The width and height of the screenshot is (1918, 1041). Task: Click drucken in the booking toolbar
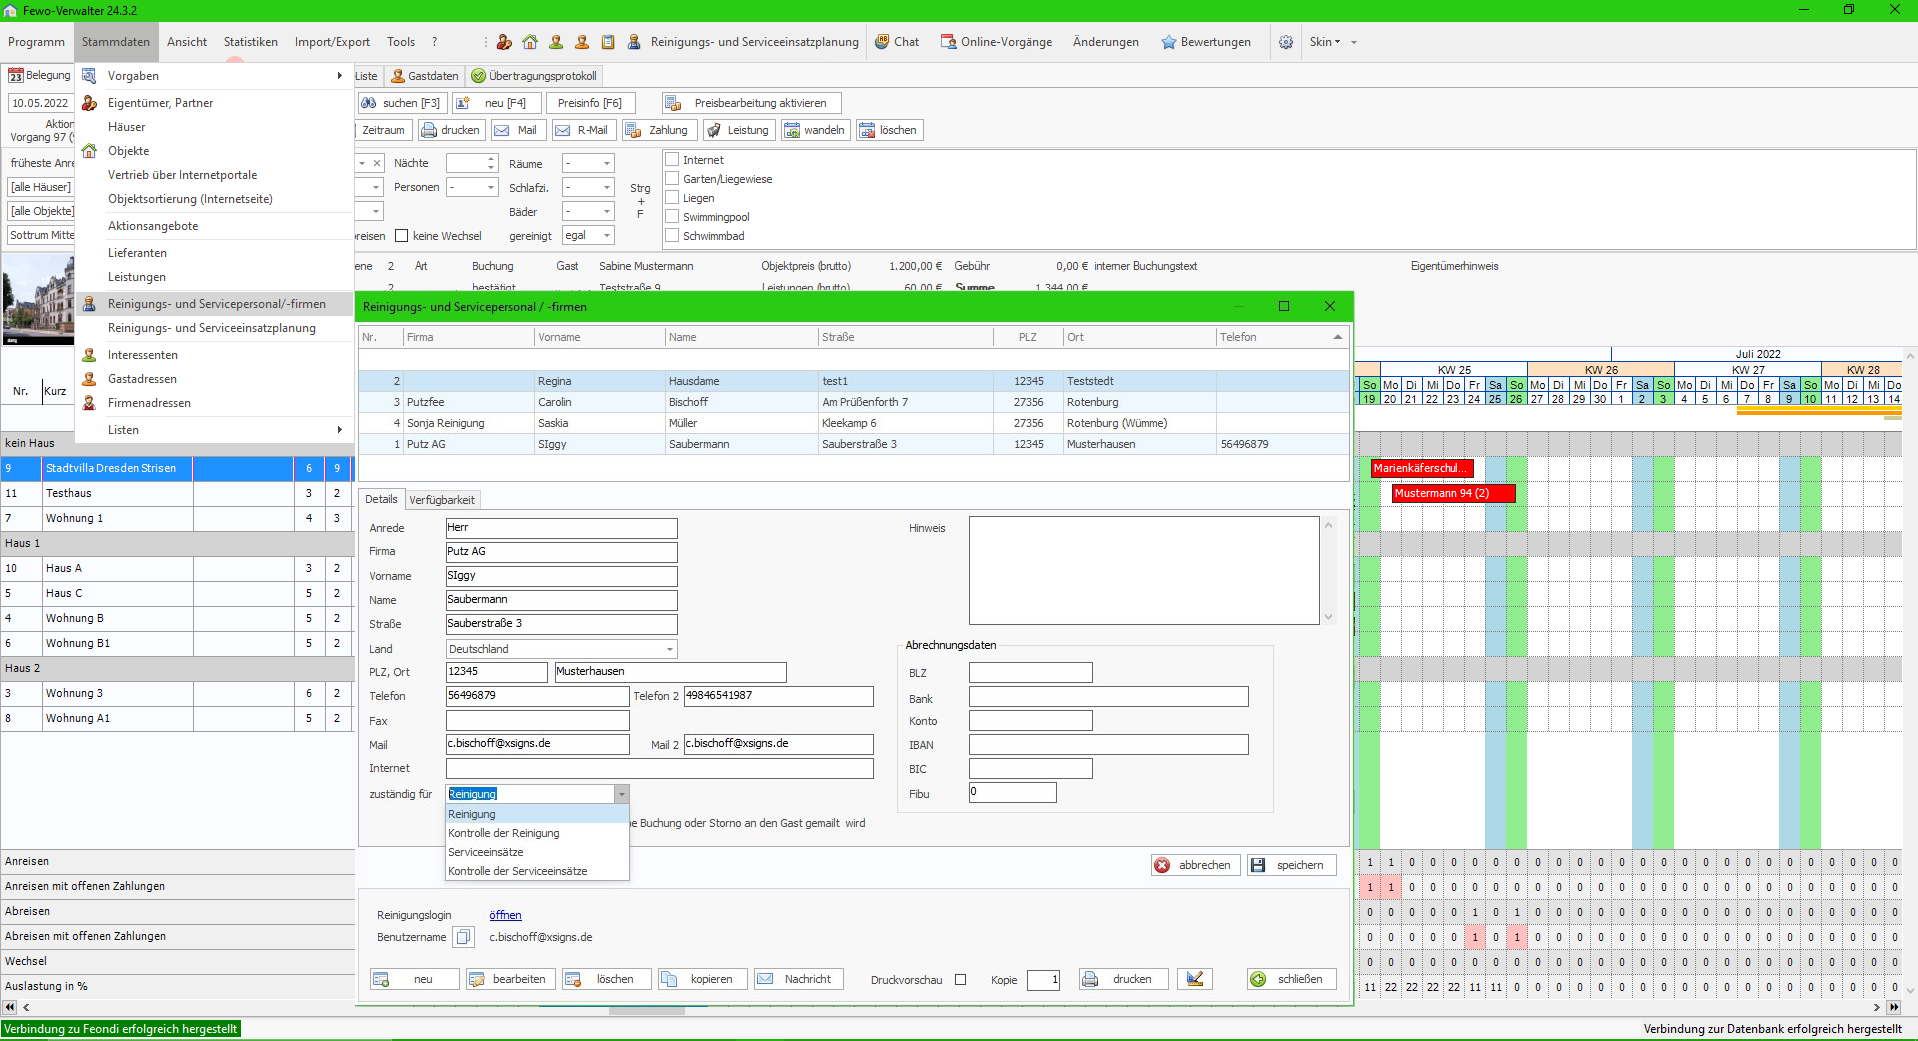(451, 130)
